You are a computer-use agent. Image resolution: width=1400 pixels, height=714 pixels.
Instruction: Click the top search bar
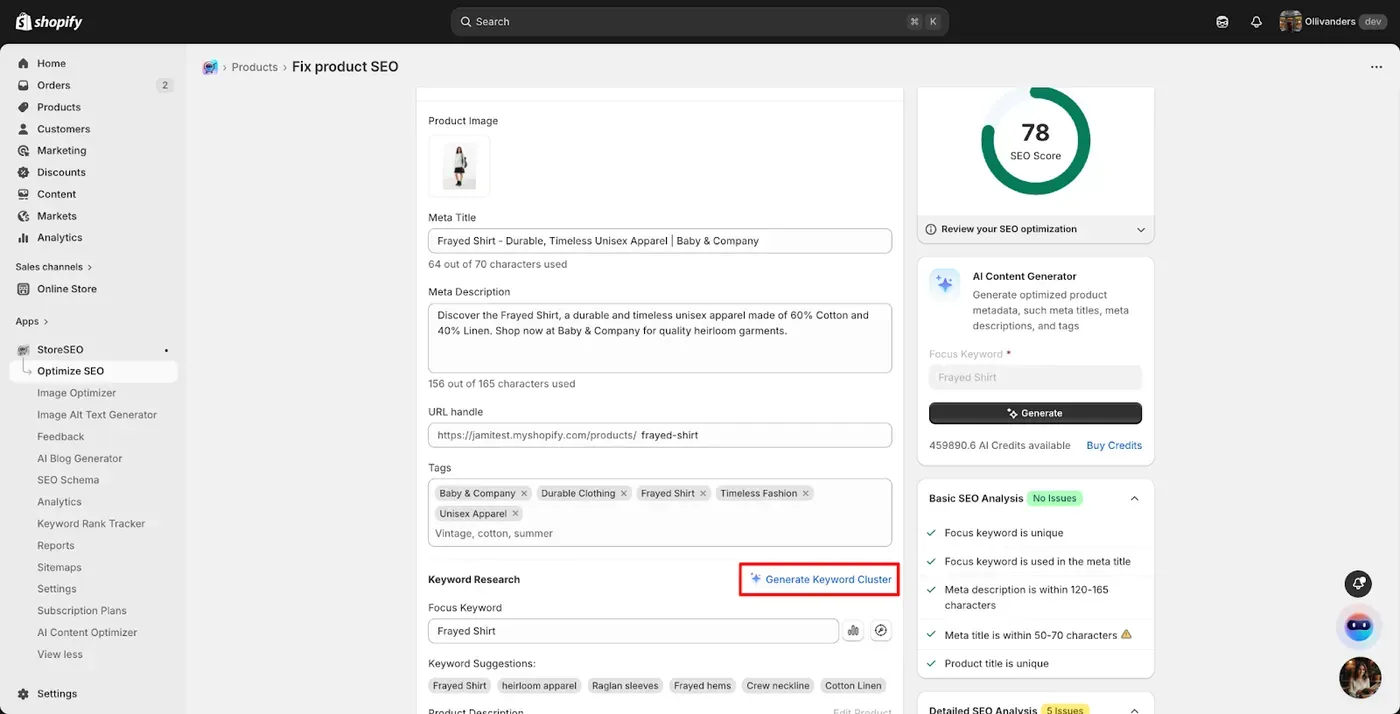699,22
